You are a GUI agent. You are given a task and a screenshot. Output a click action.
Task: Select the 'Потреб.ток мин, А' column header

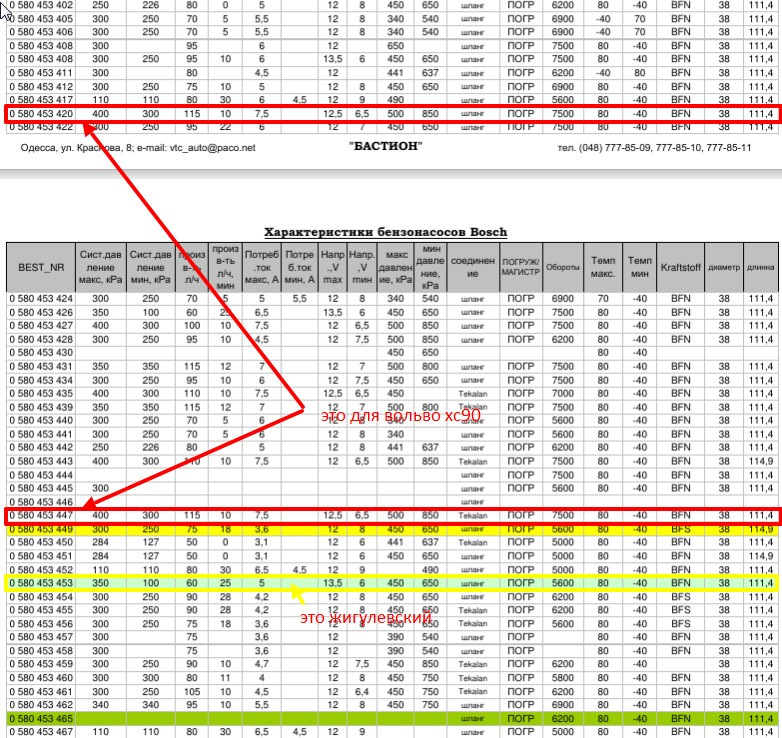pos(300,267)
